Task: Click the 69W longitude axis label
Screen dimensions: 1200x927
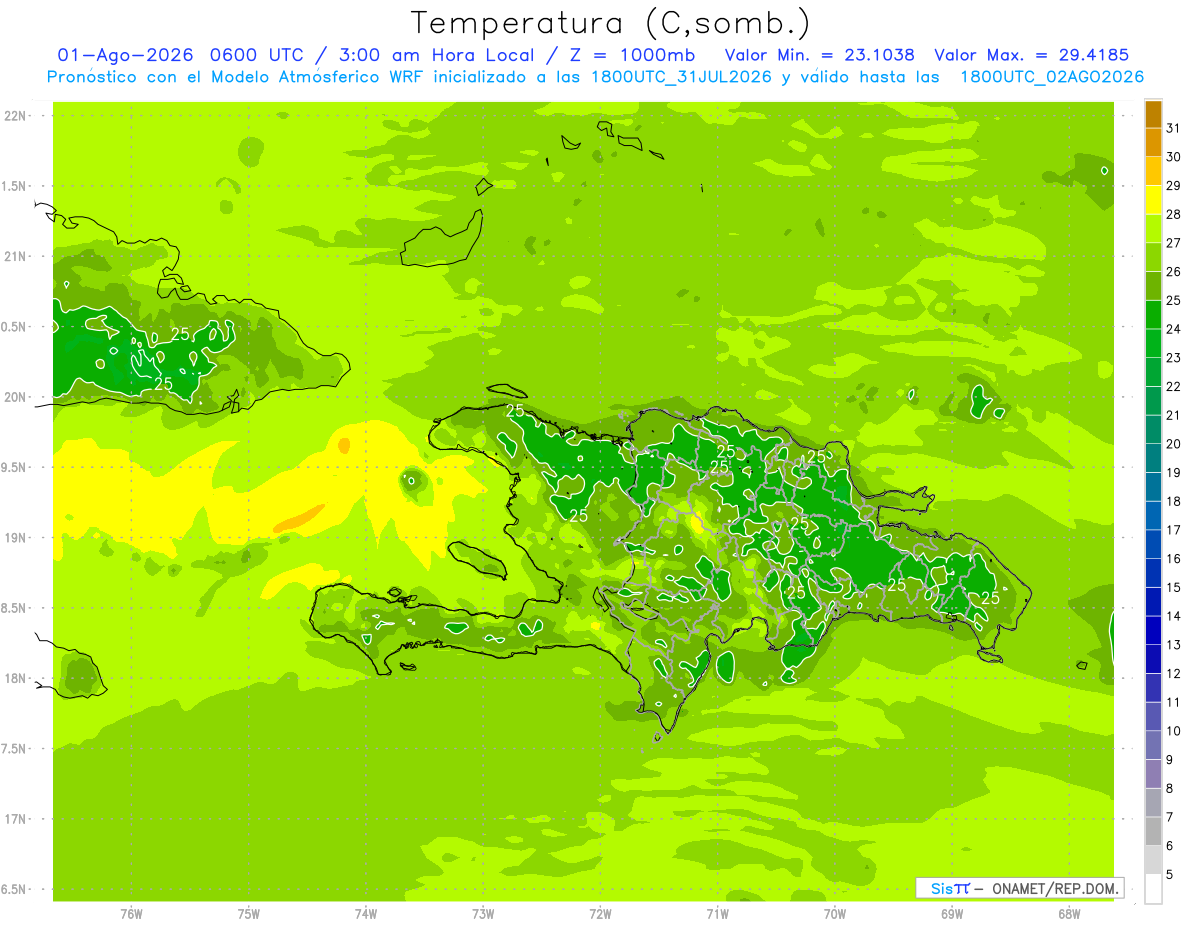Action: pos(952,914)
